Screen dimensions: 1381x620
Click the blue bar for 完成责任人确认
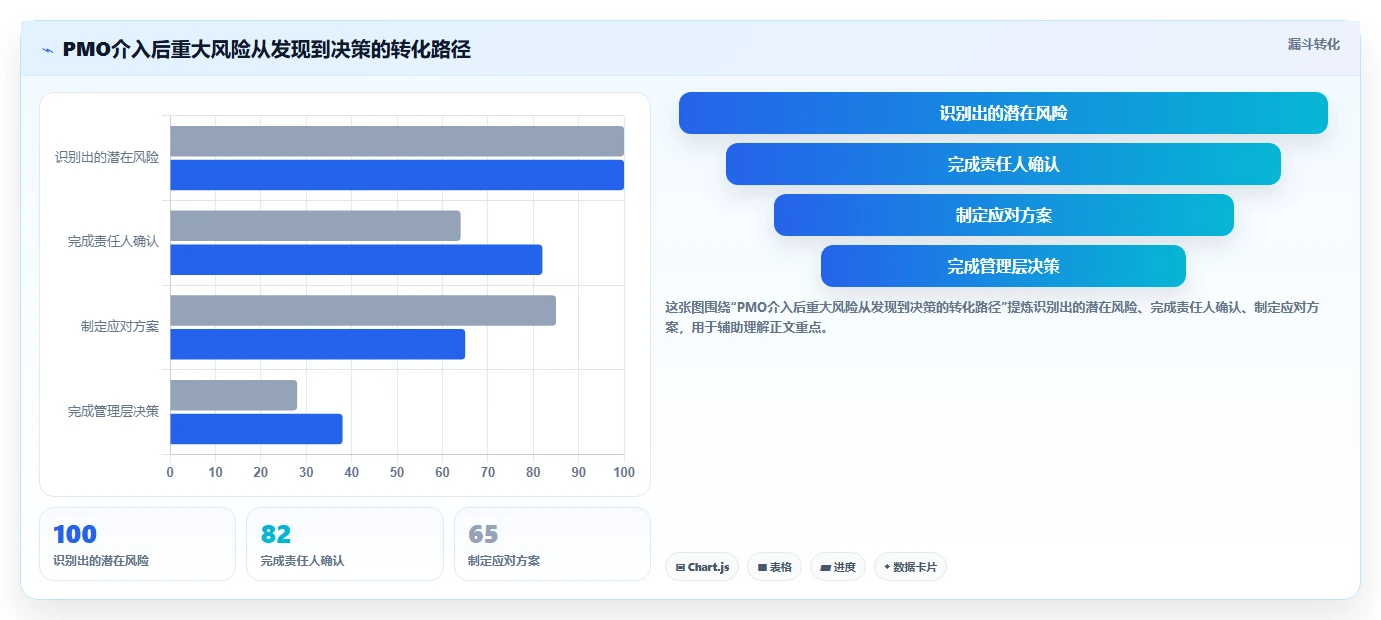click(356, 260)
